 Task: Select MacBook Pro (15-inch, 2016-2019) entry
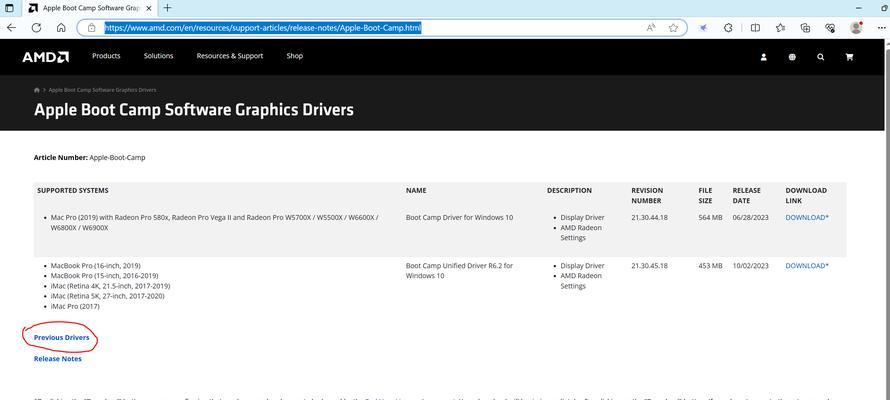(x=104, y=276)
